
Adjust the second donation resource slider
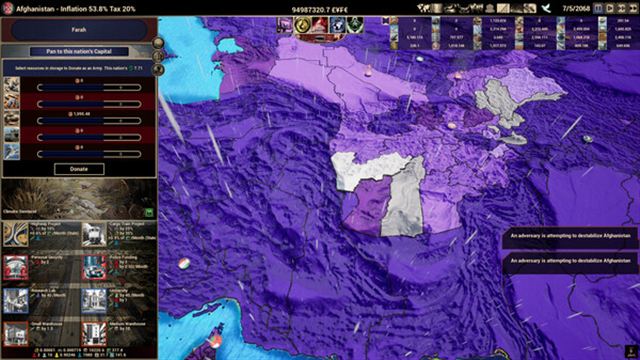[x=89, y=104]
